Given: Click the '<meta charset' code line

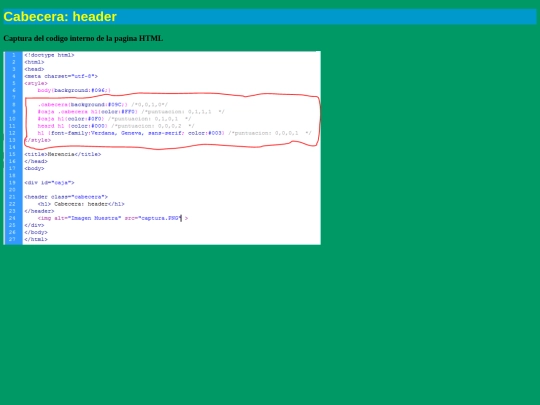Looking at the screenshot, I should [x=61, y=76].
